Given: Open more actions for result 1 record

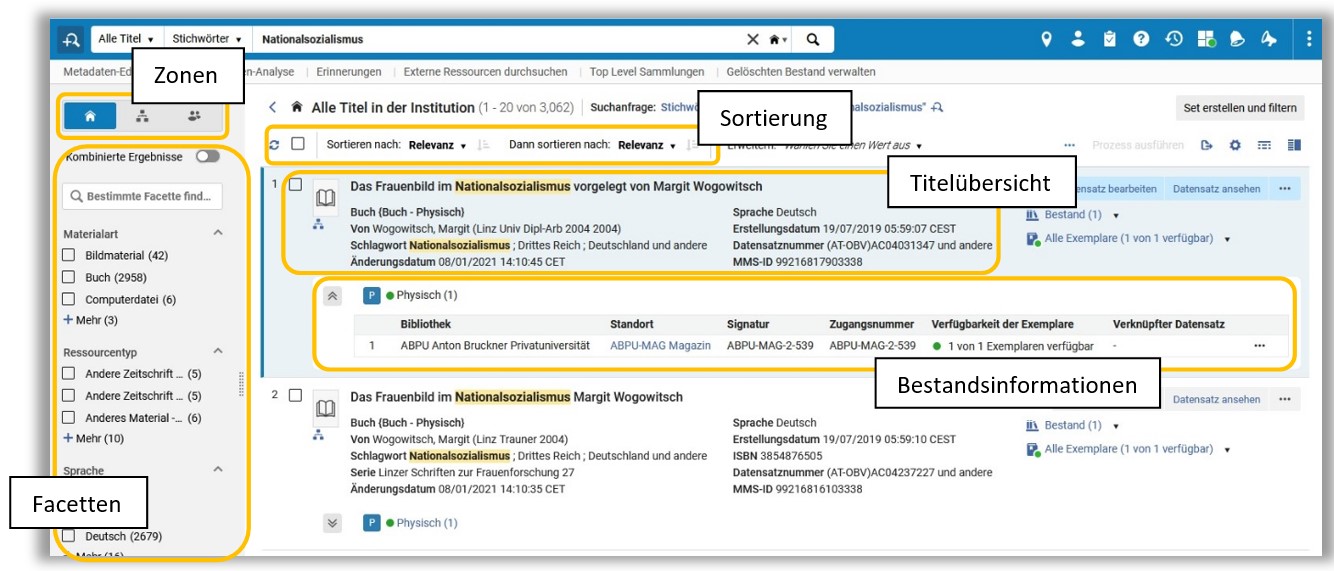Looking at the screenshot, I should coord(1284,188).
